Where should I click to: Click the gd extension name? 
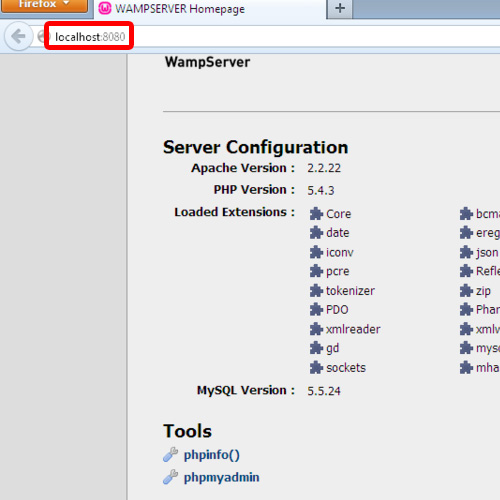(x=332, y=349)
